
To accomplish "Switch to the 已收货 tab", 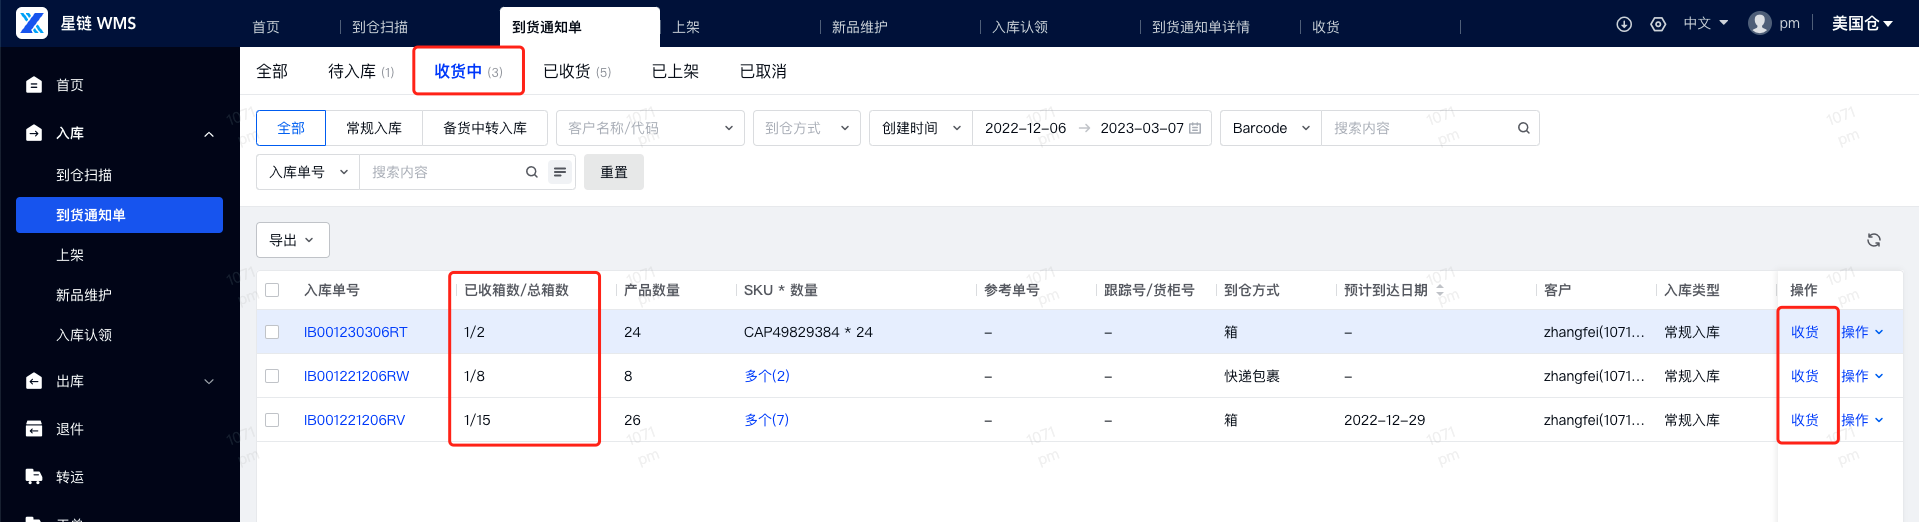I will 576,71.
